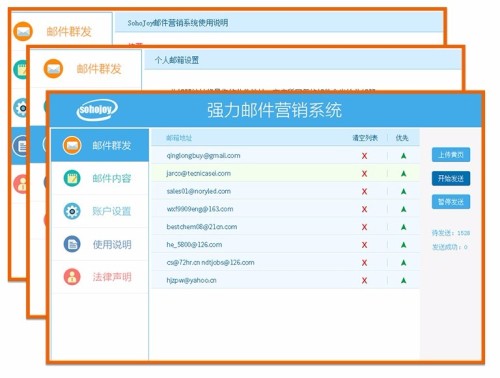
Task: Remove cs@72hr.cn row with red X
Action: 364,263
